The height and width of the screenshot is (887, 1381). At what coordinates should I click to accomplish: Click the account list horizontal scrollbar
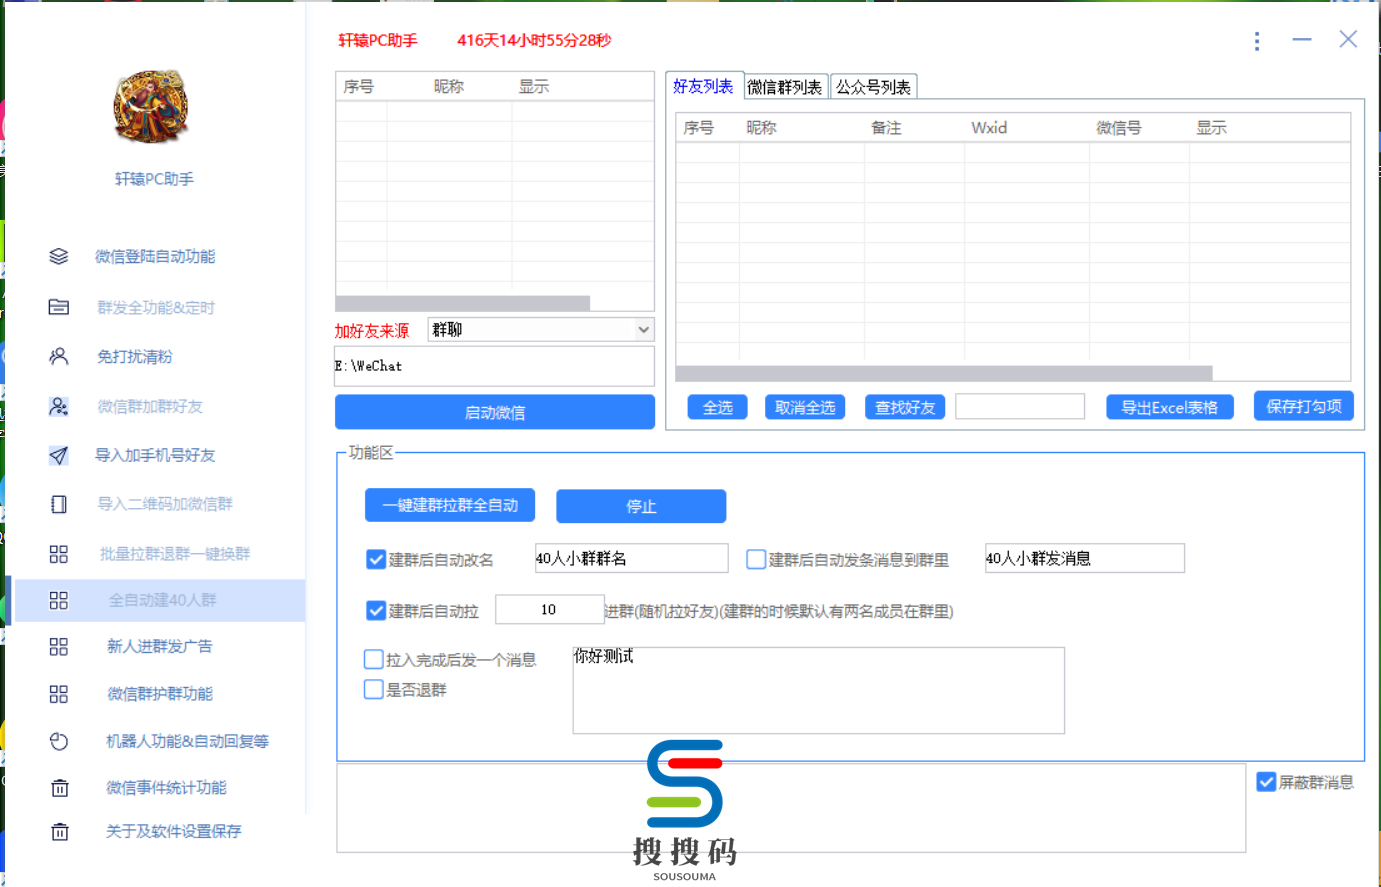pyautogui.click(x=462, y=303)
